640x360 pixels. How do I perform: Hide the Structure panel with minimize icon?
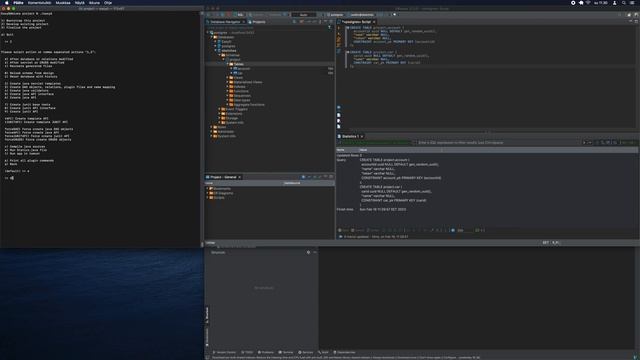tap(315, 252)
